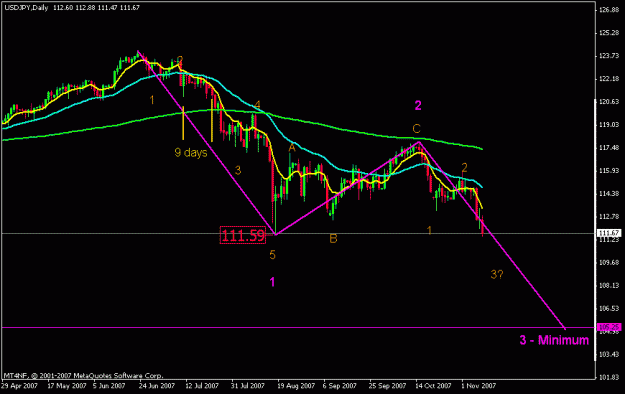Click the 1 Nov 2007 date label
Image resolution: width=625 pixels, height=394 pixels.
(478, 386)
